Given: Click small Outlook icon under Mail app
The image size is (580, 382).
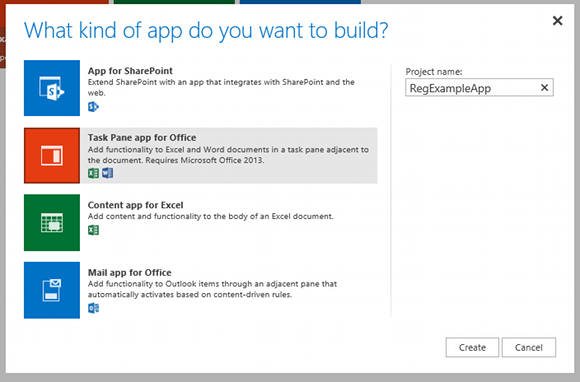Looking at the screenshot, I should click(93, 308).
